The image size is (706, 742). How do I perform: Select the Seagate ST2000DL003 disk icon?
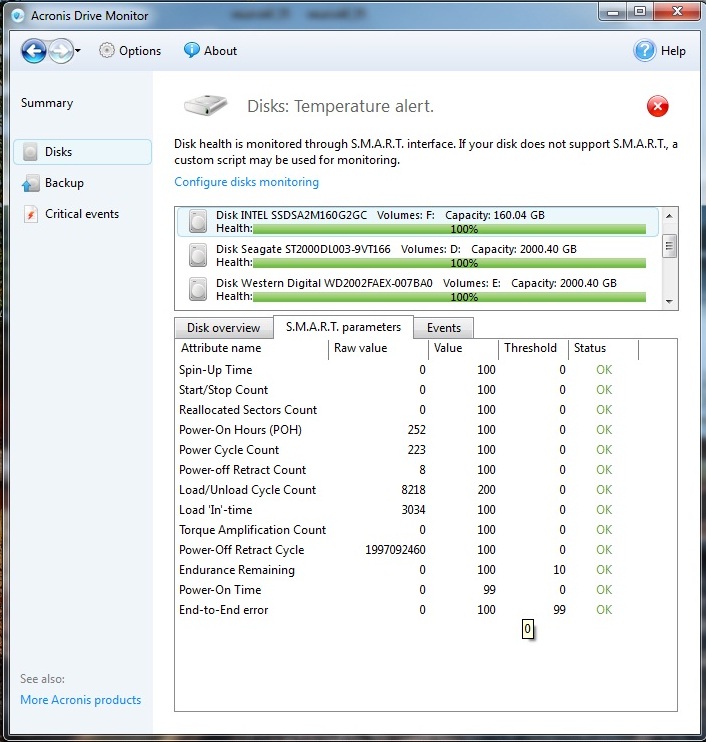[x=198, y=256]
